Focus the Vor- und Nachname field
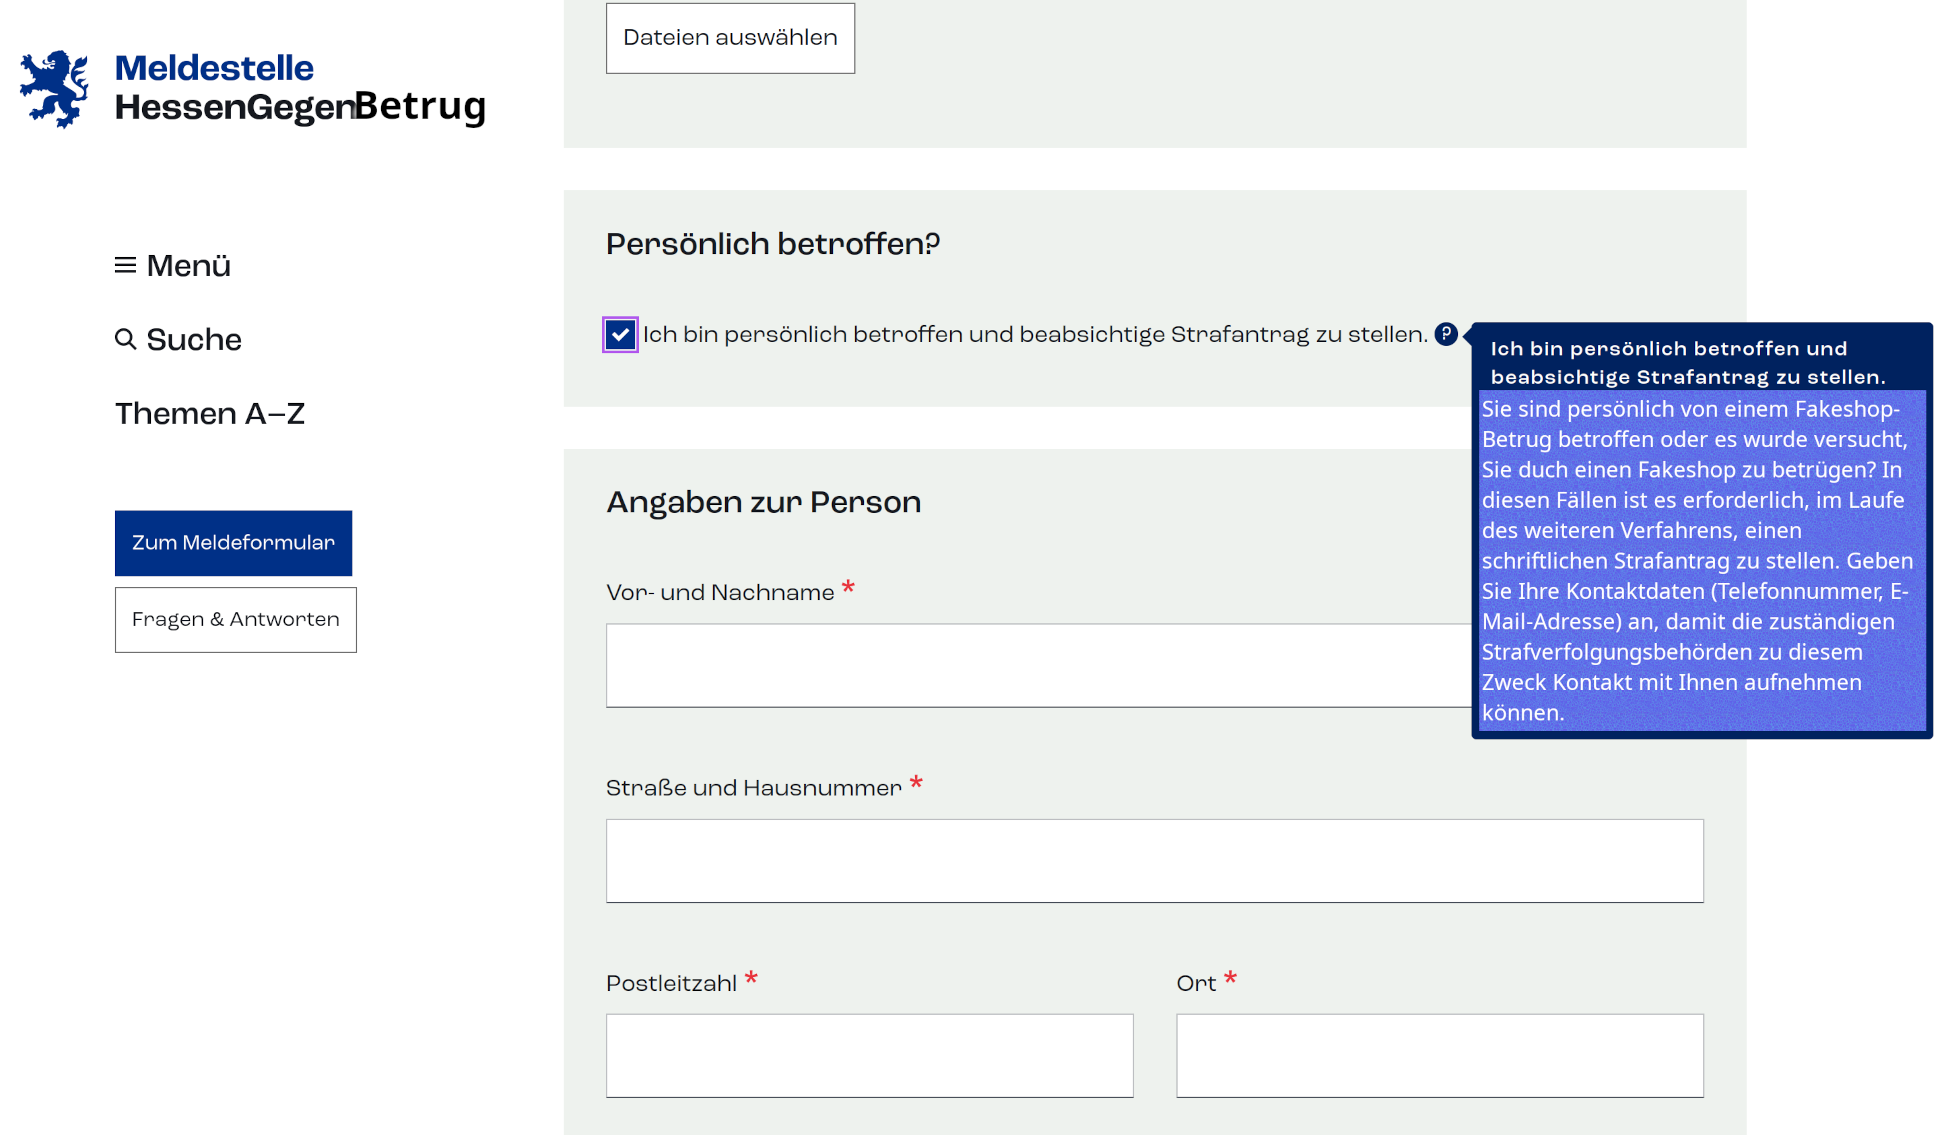 point(1038,666)
